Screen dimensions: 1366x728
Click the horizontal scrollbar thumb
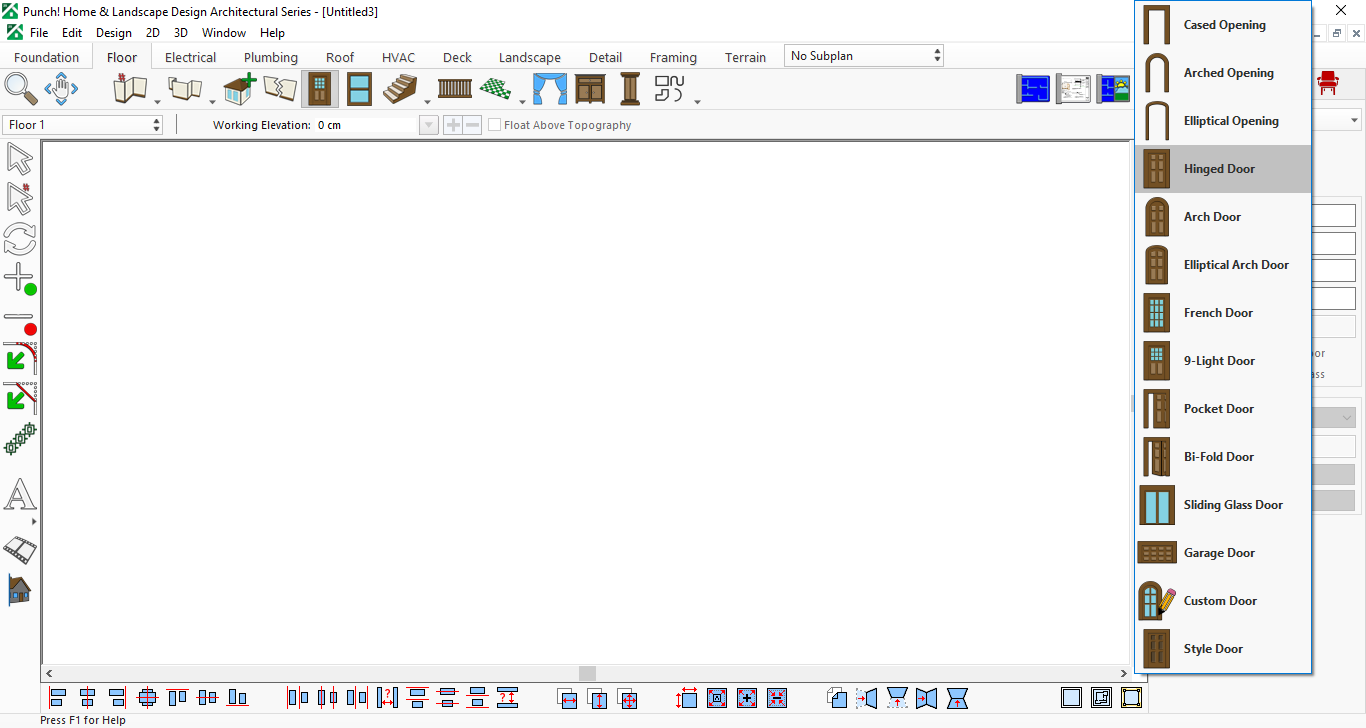[x=587, y=674]
